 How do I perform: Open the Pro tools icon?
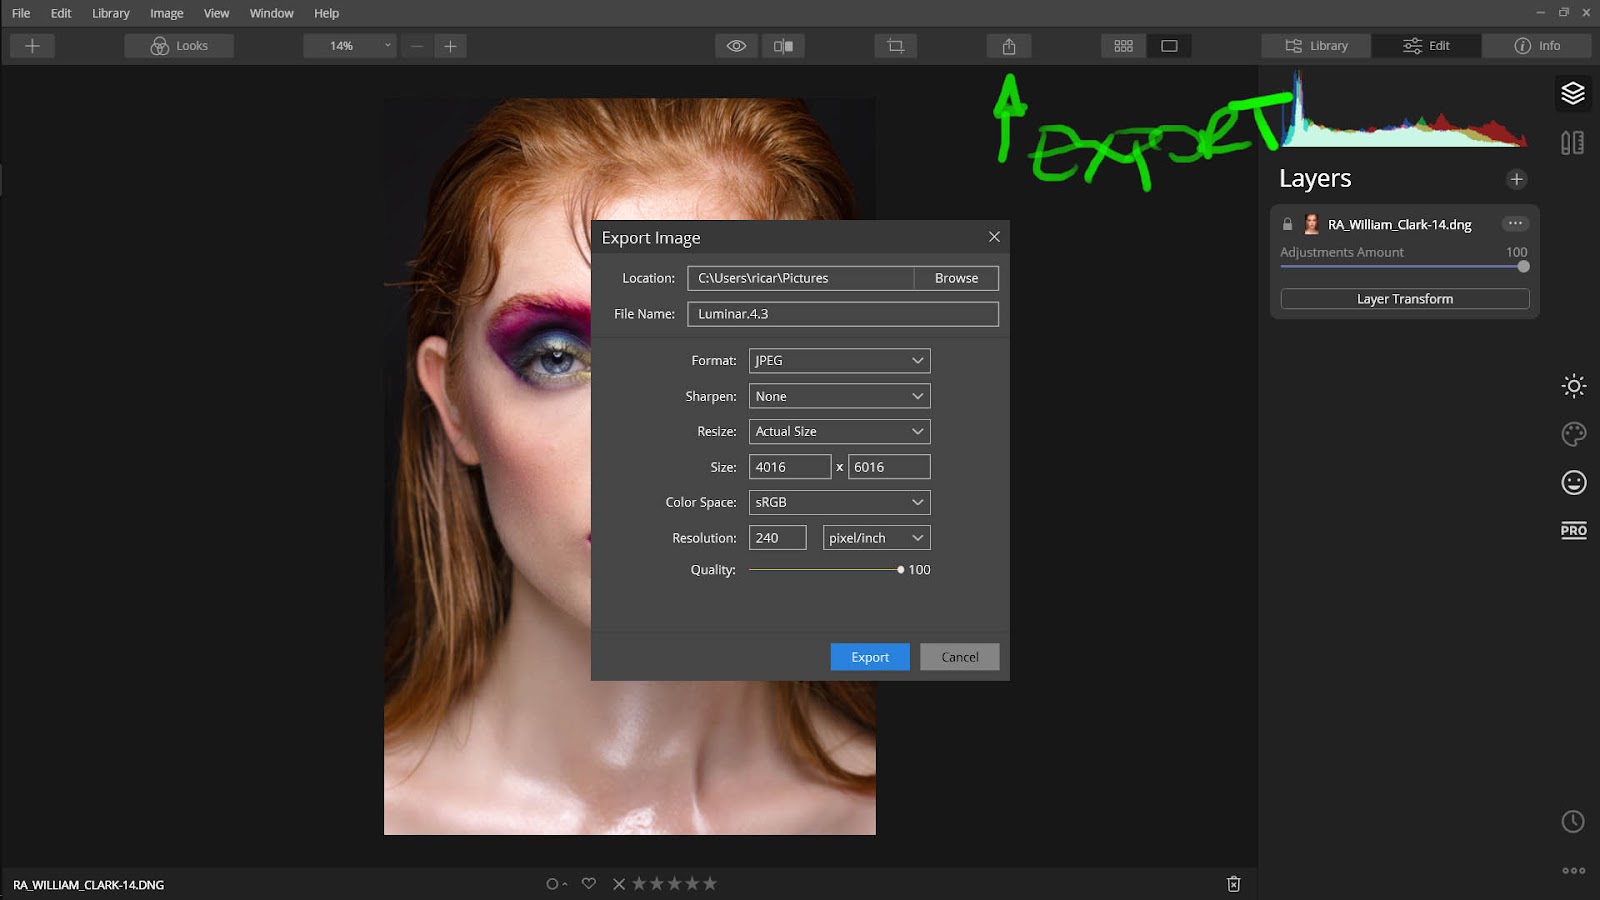1573,530
